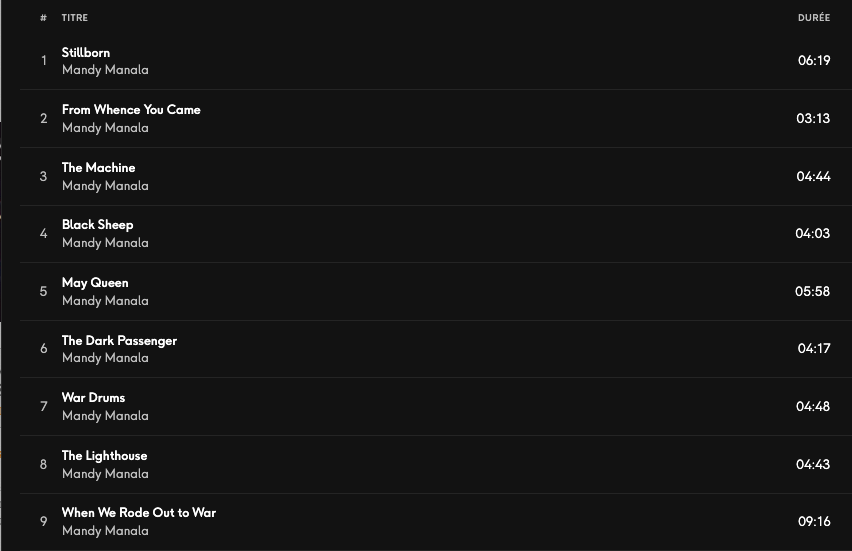Open Mandy Manala artist link under Stillborn
Viewport: 852px width, 551px height.
pyautogui.click(x=105, y=70)
